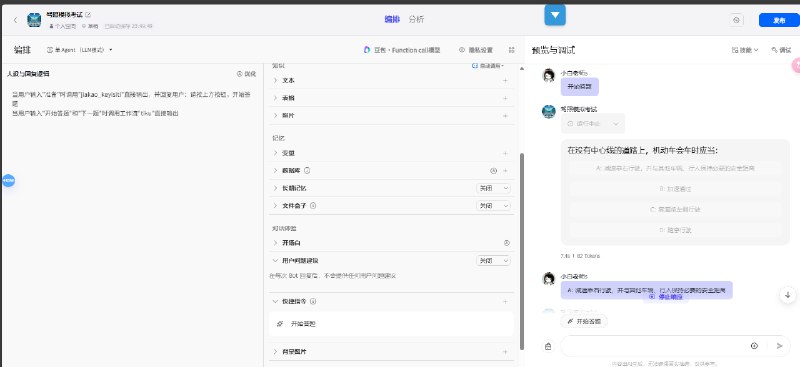The height and width of the screenshot is (367, 800).
Task: Add a 背景图片 with plus icon
Action: tap(505, 352)
